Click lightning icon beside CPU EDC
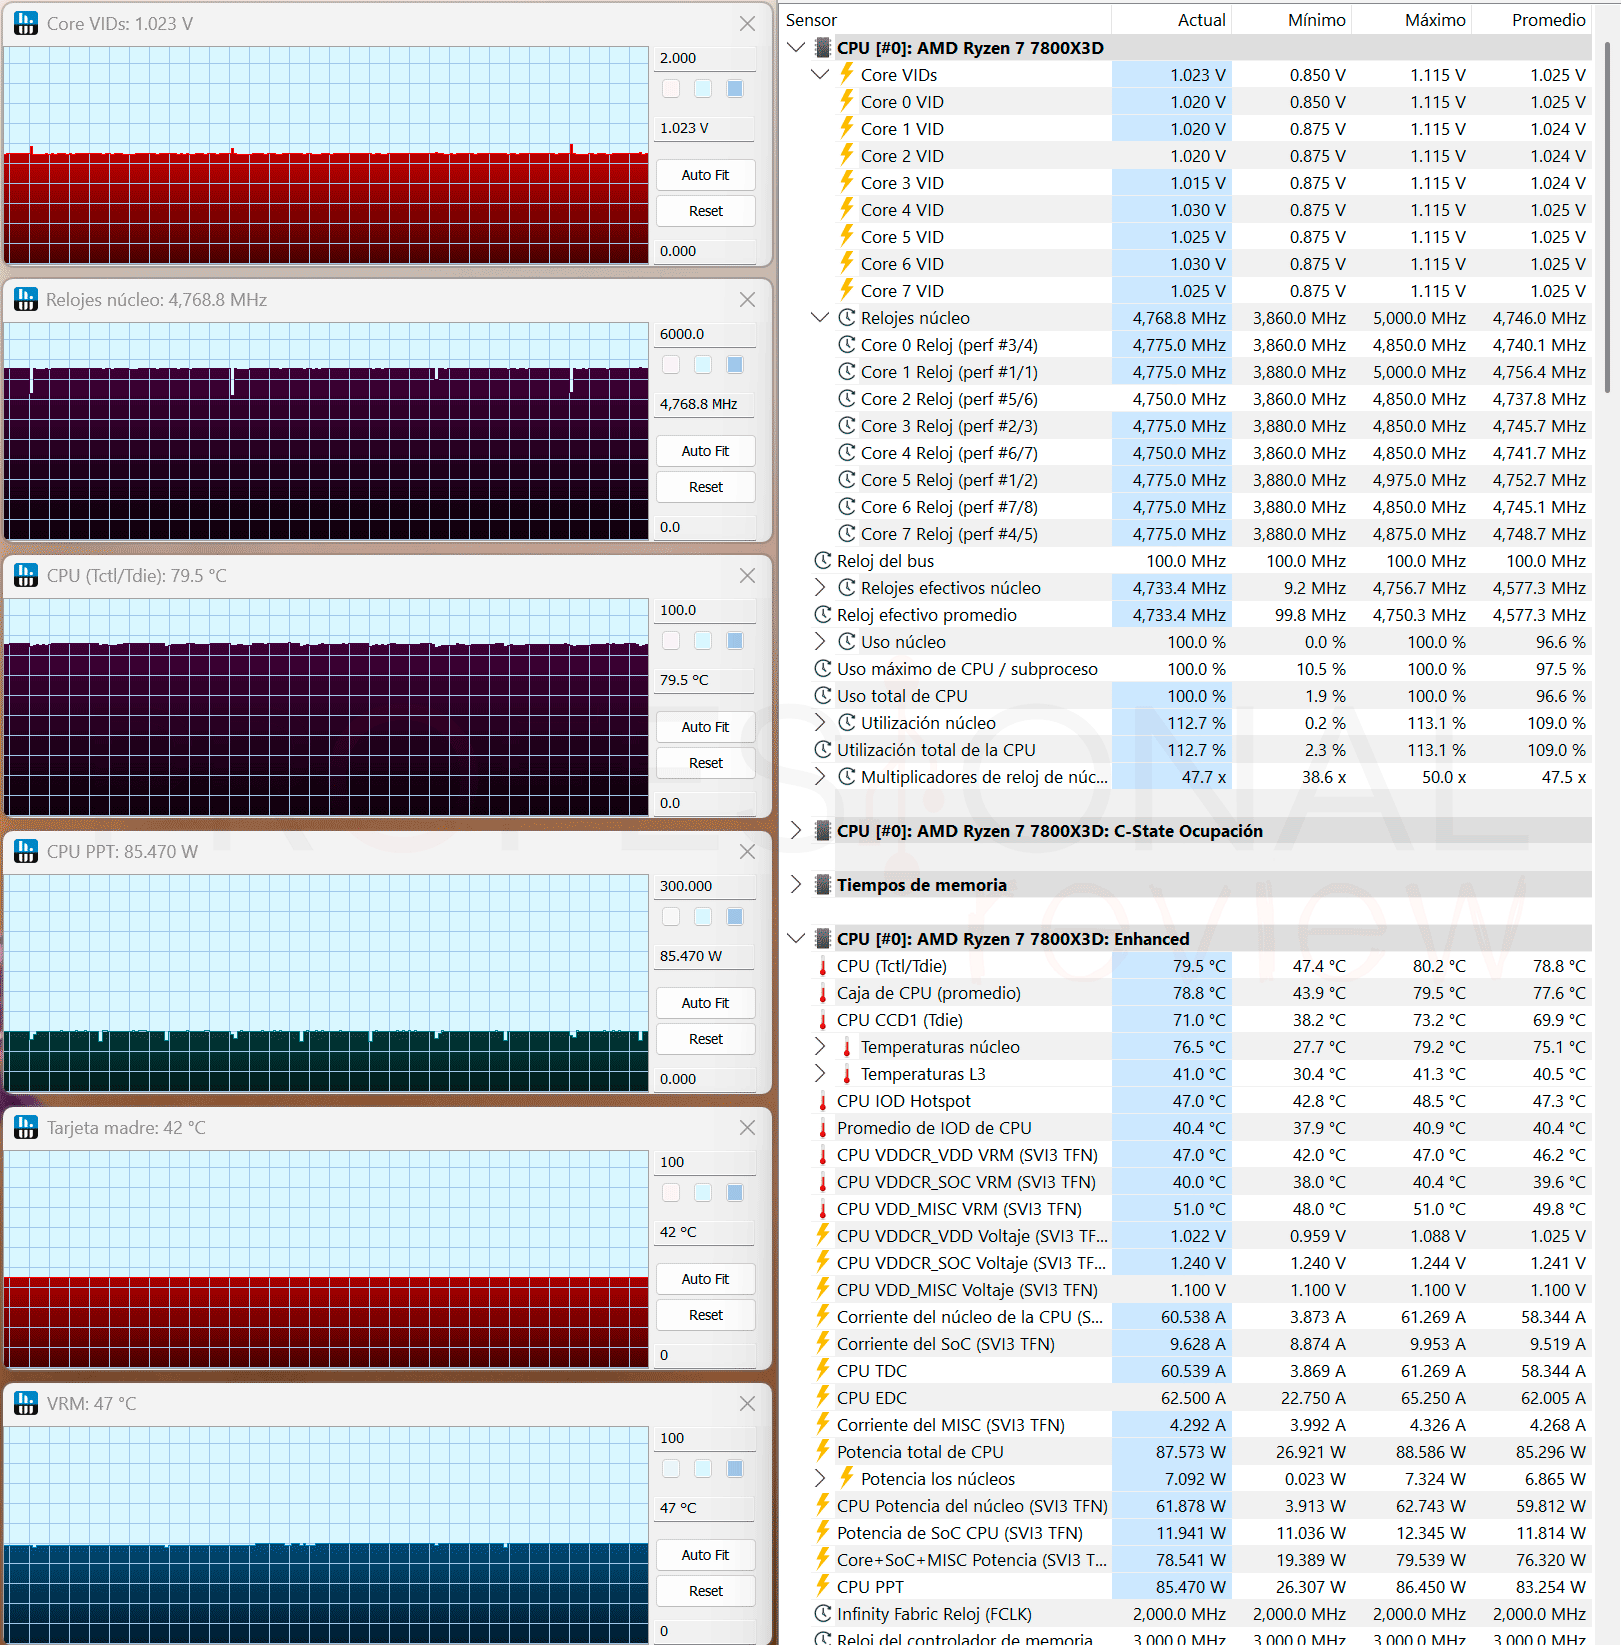This screenshot has width=1621, height=1645. pos(822,1397)
